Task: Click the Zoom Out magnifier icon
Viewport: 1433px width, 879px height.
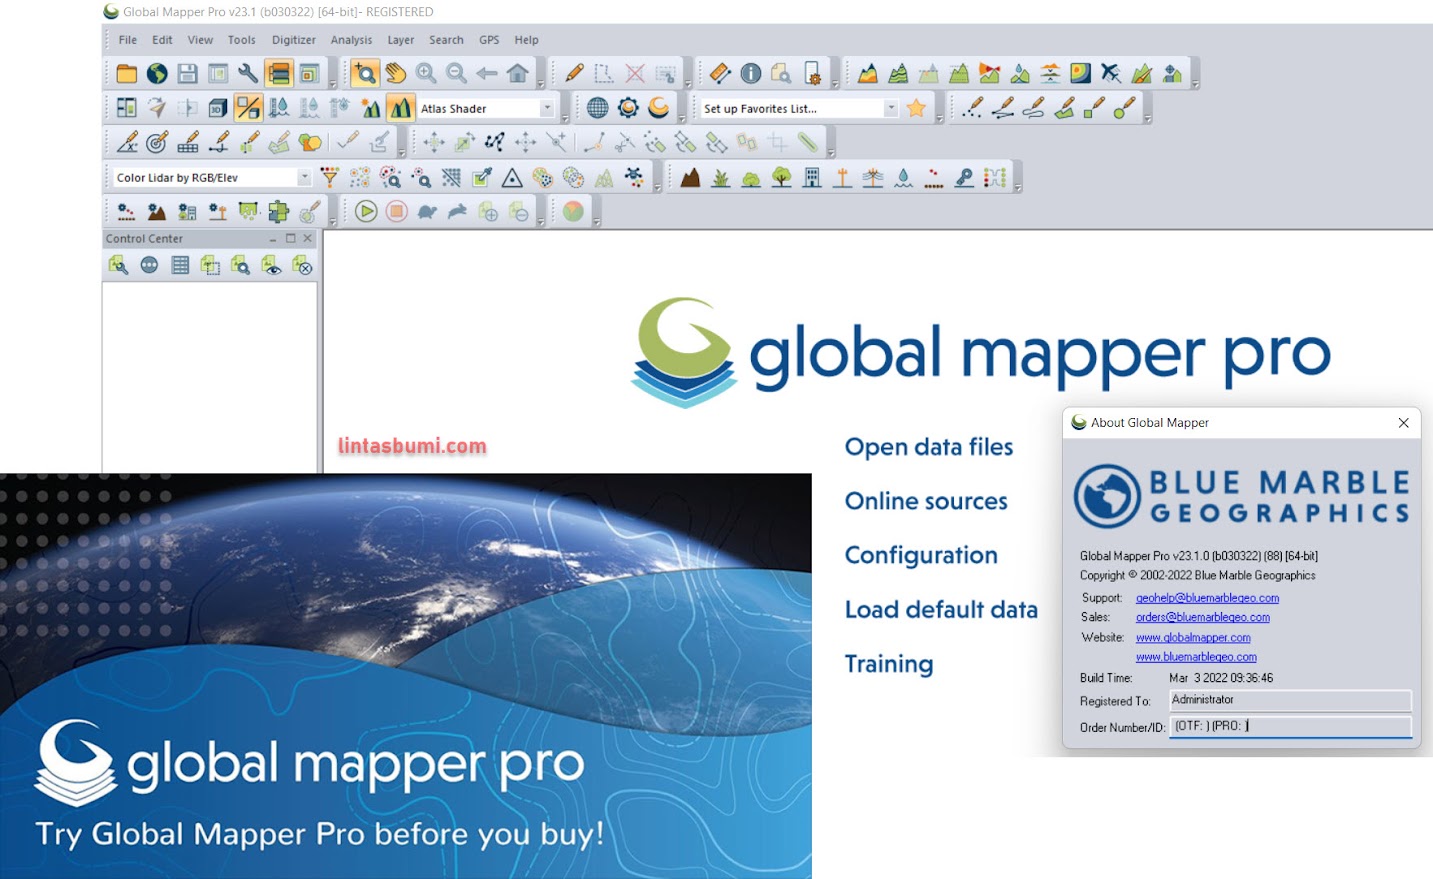Action: click(456, 73)
